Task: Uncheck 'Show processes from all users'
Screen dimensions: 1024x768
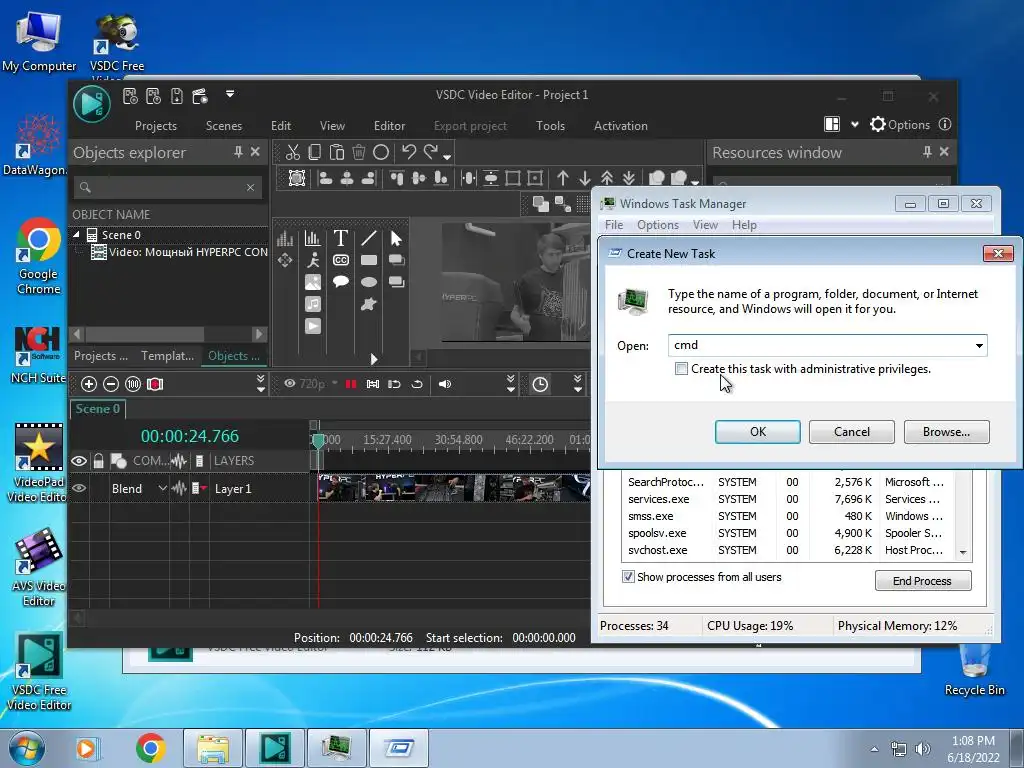Action: tap(628, 577)
